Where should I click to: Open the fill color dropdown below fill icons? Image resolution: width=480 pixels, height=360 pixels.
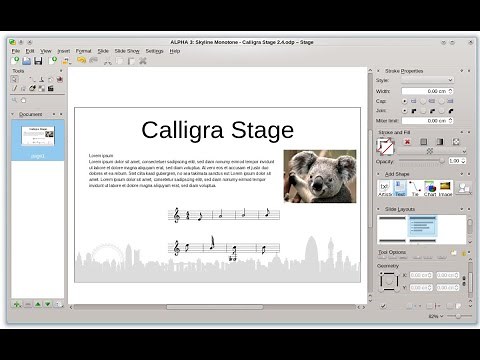[x=432, y=151]
